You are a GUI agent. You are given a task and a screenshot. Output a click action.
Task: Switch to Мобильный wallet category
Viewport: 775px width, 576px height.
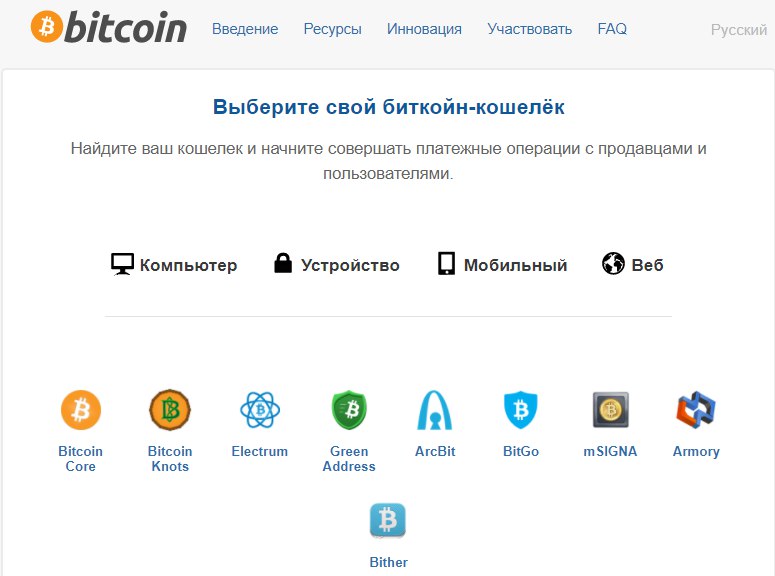pyautogui.click(x=503, y=264)
